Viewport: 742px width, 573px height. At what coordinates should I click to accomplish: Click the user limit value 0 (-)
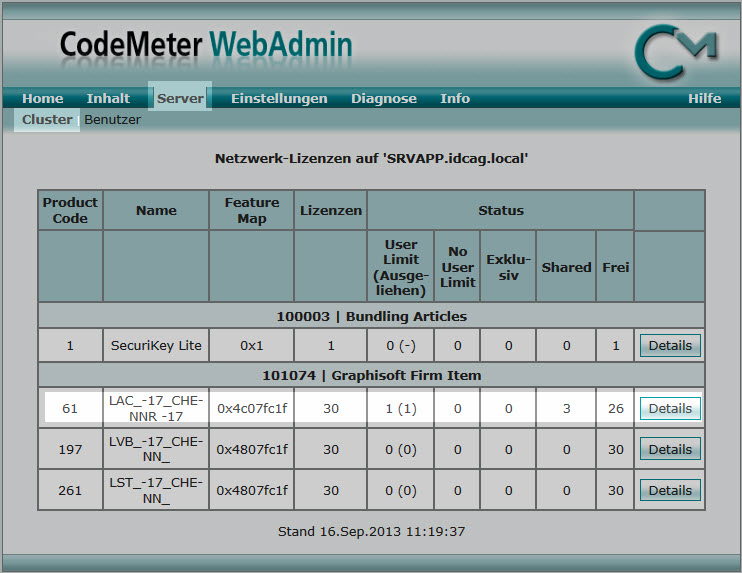click(401, 345)
